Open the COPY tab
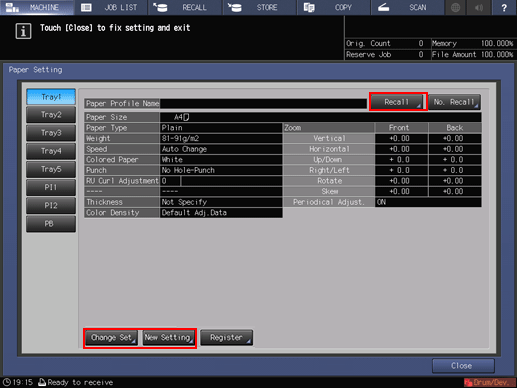517x388 pixels. 333,8
